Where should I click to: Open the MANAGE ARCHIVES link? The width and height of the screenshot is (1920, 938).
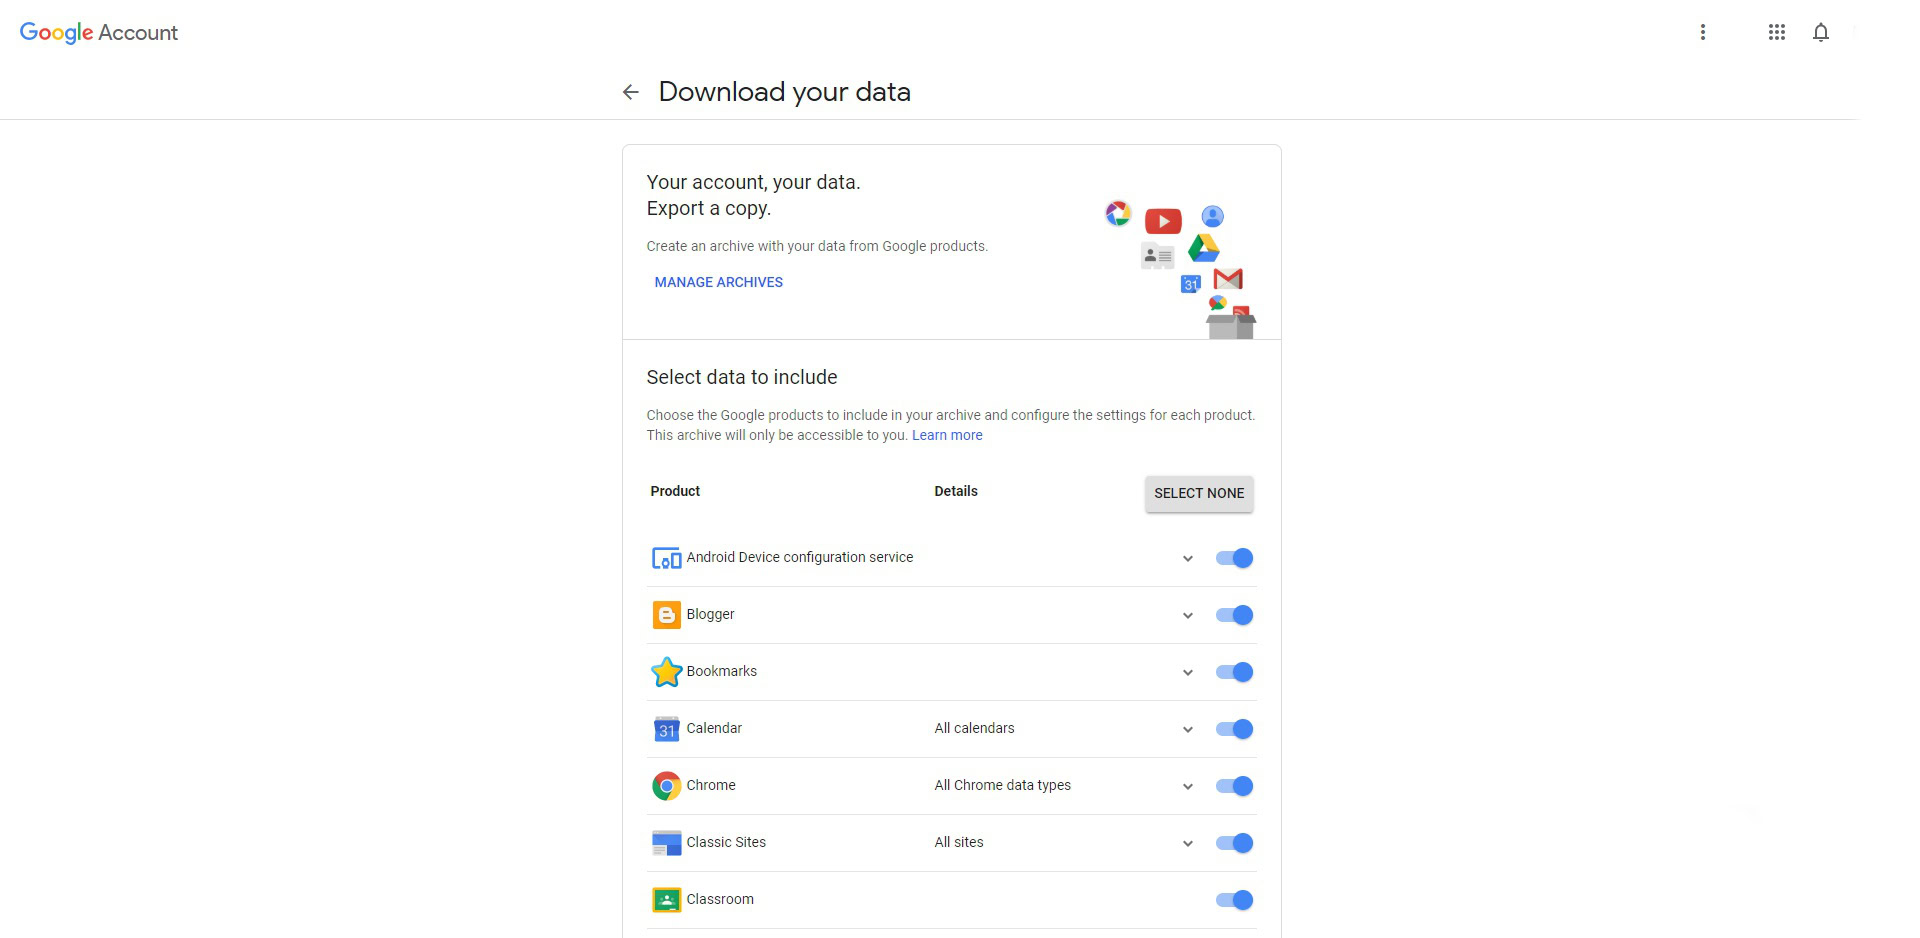(718, 282)
